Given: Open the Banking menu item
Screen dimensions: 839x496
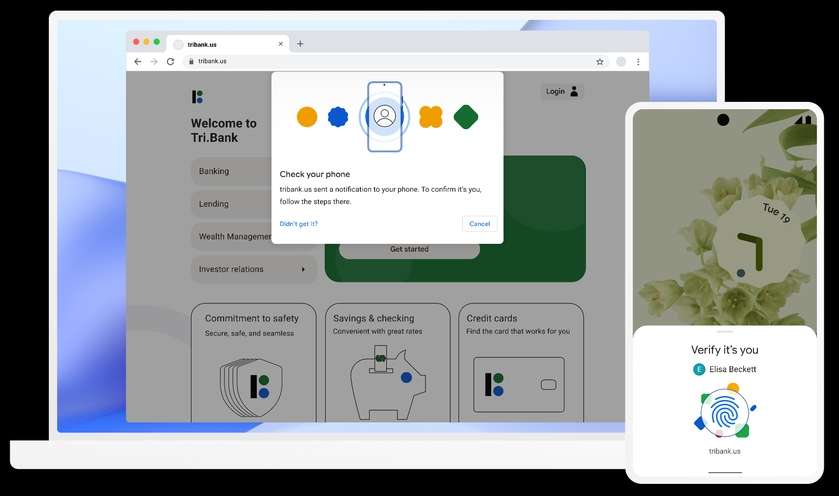Looking at the screenshot, I should tap(231, 171).
